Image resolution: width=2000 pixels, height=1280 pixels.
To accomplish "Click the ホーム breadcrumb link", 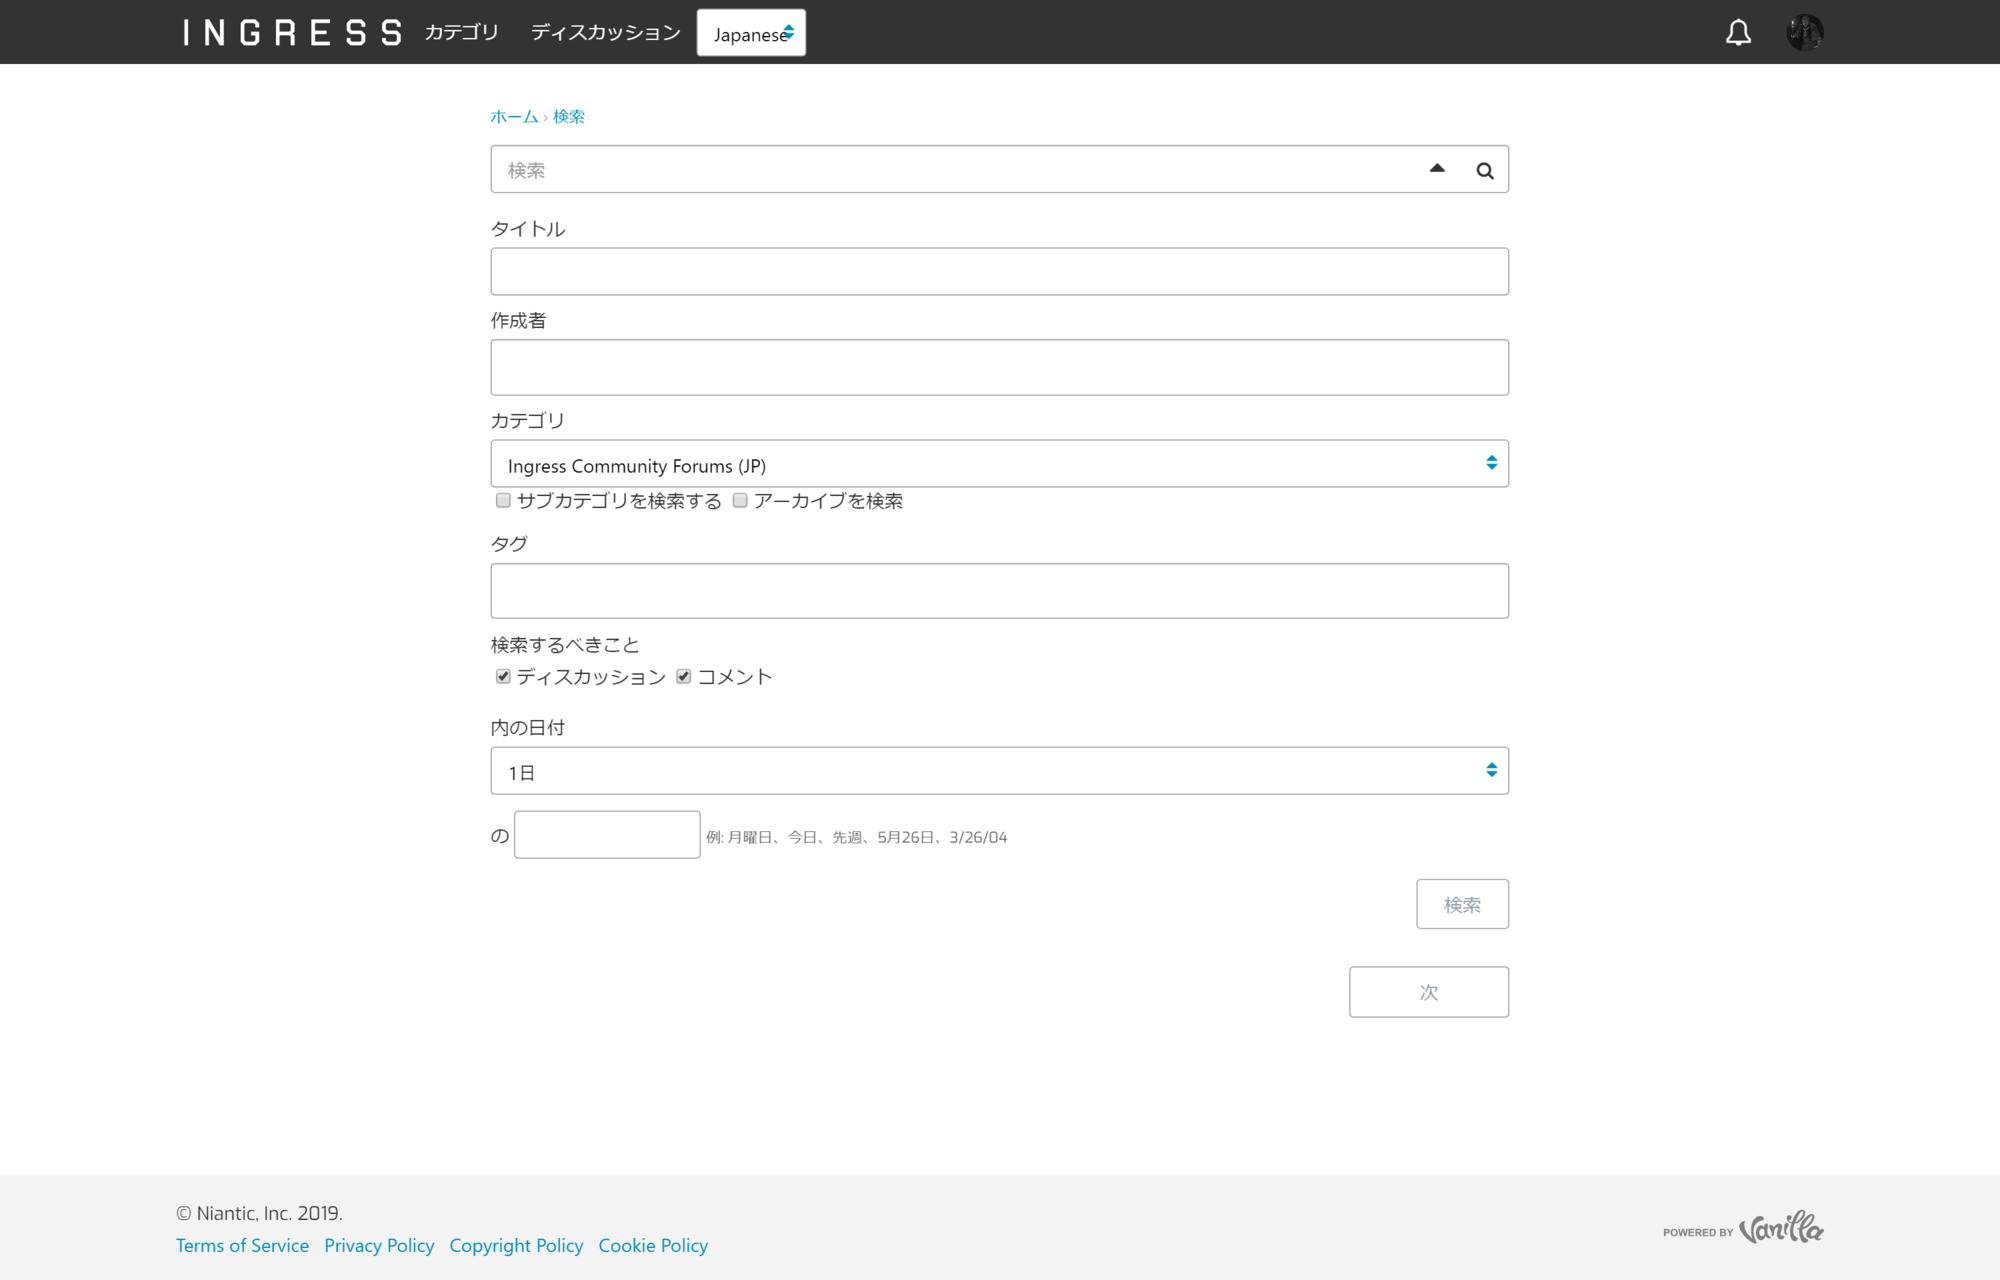I will [514, 116].
